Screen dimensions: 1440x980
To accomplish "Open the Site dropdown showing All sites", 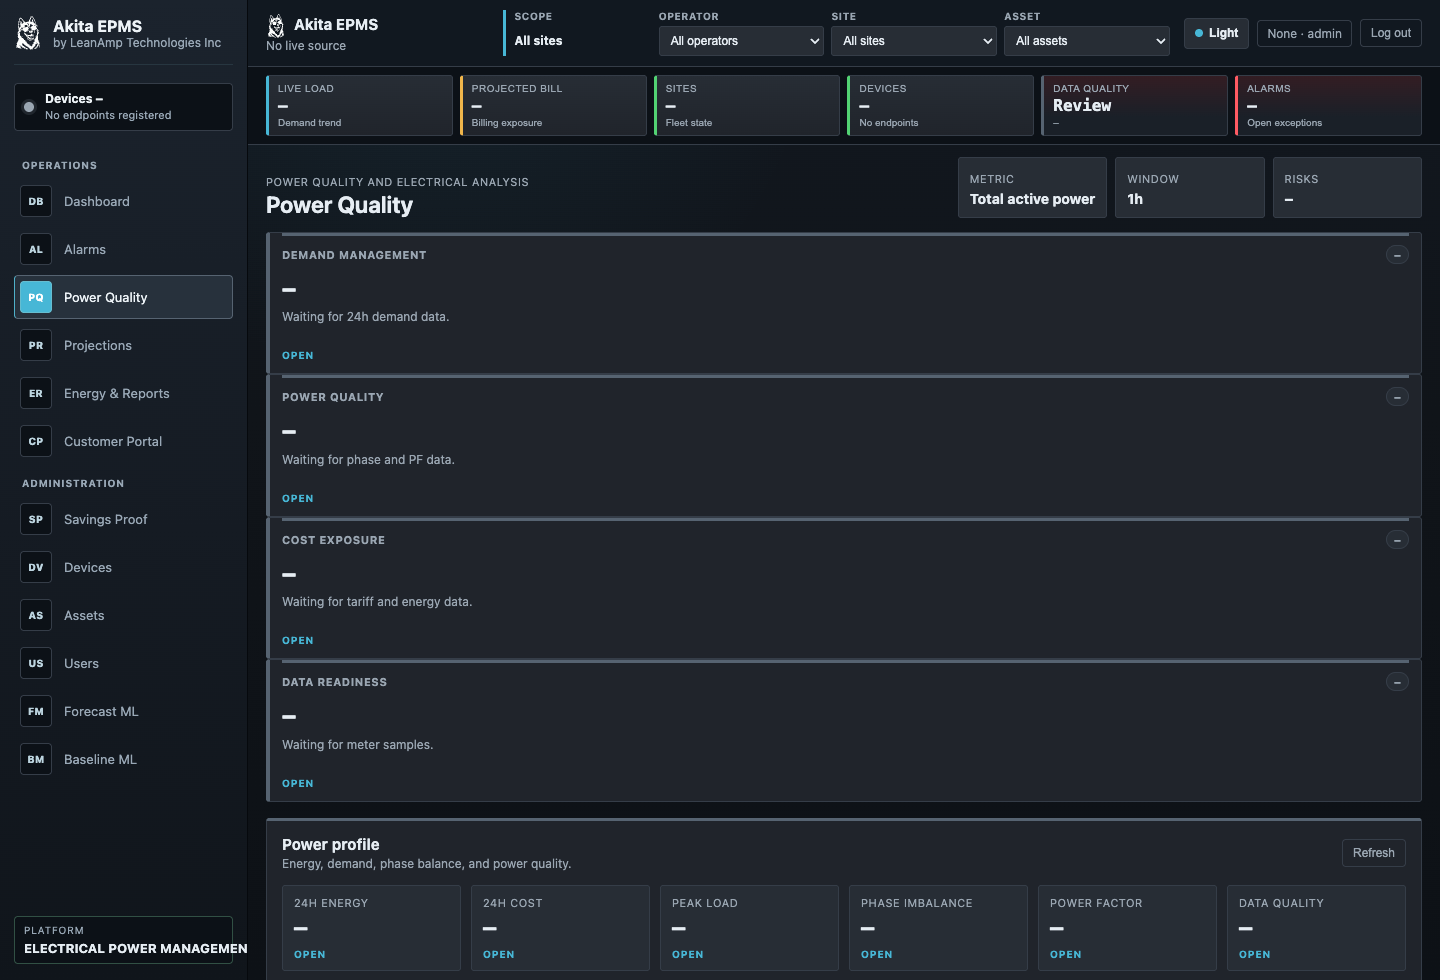I will pyautogui.click(x=914, y=41).
